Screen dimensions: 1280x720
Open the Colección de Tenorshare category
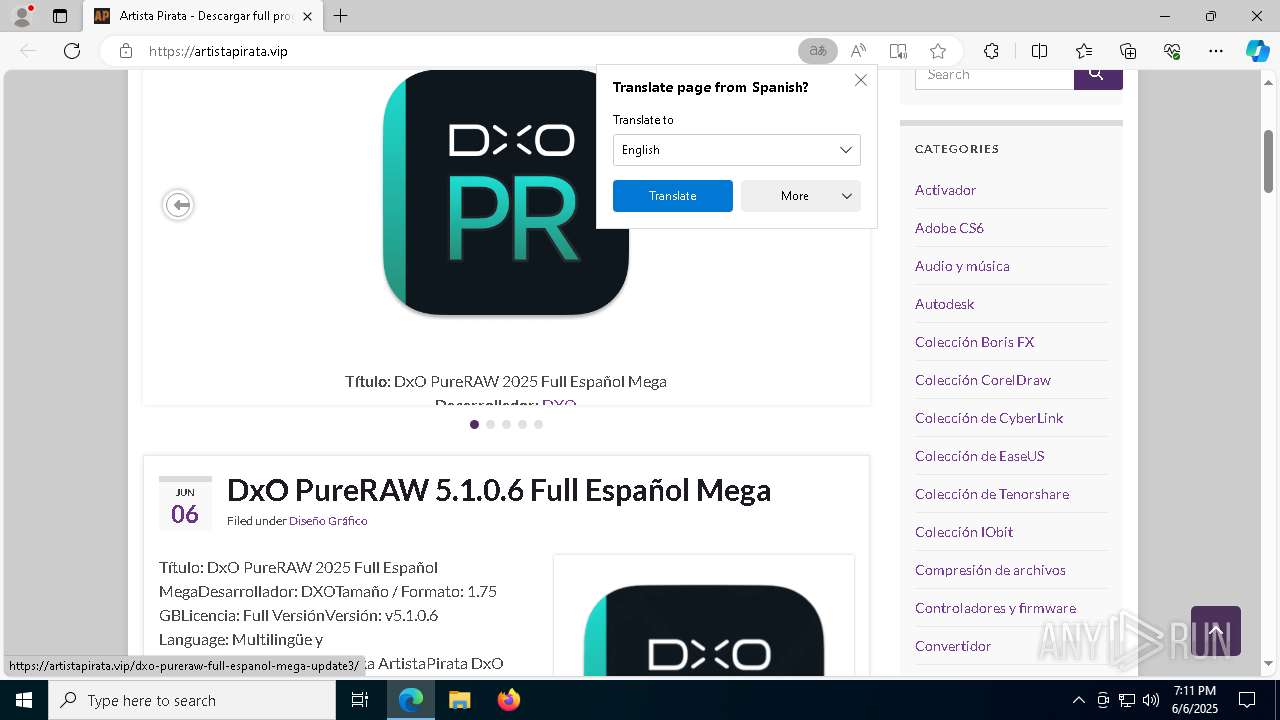[x=992, y=494]
